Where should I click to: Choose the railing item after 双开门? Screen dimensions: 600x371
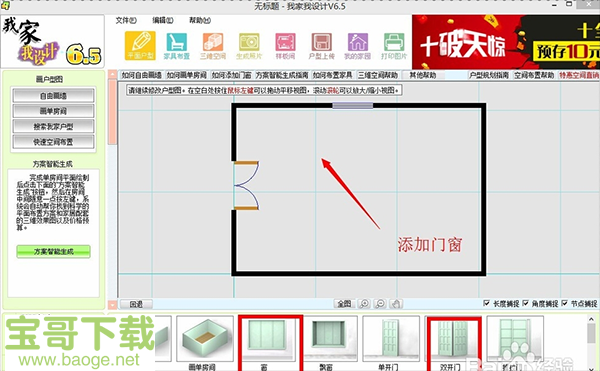[x=515, y=339]
